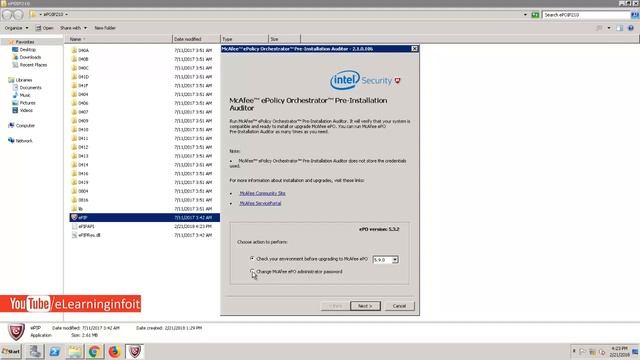Select the 0413 folder icon
640x360 pixels.
point(74,156)
